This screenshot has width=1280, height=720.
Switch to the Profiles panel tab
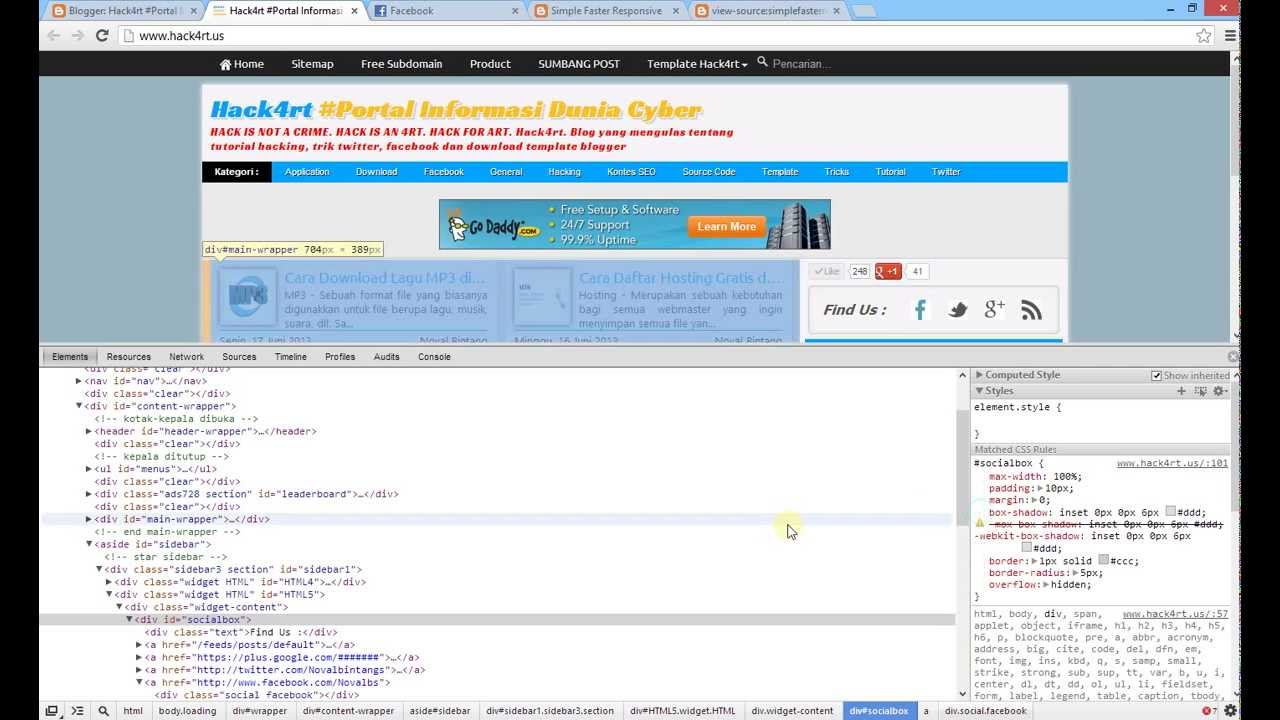pyautogui.click(x=340, y=357)
